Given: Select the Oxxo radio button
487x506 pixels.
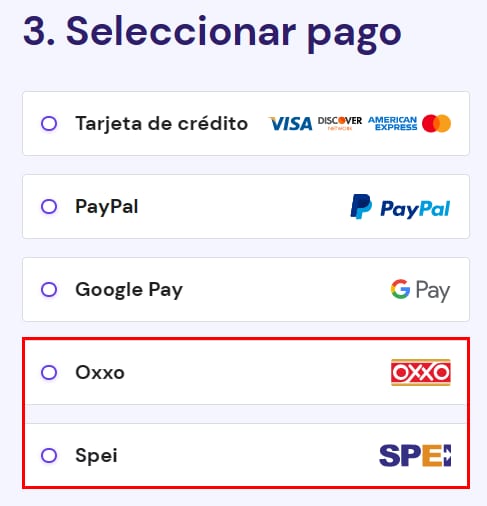Looking at the screenshot, I should click(49, 372).
